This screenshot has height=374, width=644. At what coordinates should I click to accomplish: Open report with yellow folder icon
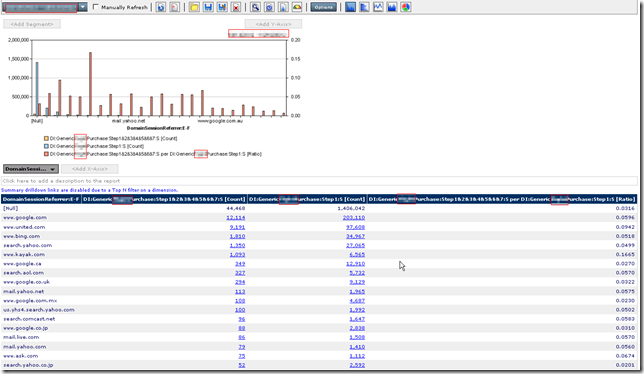(x=194, y=7)
